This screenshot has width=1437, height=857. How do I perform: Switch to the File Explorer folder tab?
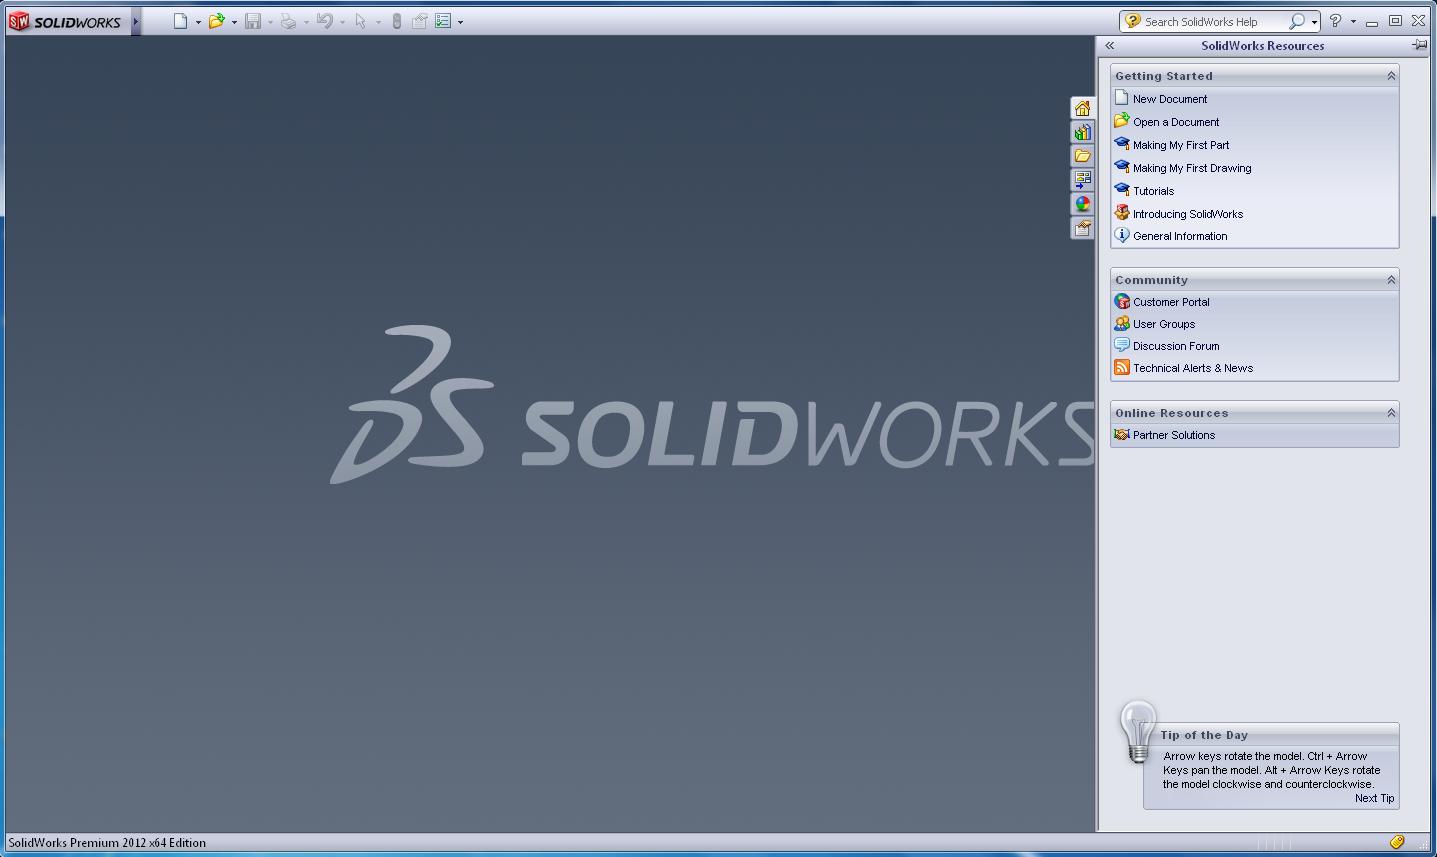[x=1082, y=156]
